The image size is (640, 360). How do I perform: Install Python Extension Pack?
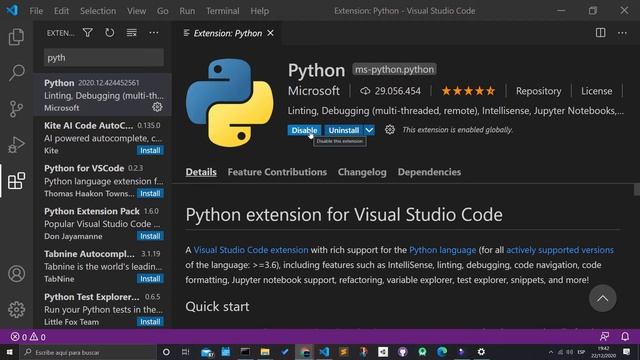pos(150,236)
